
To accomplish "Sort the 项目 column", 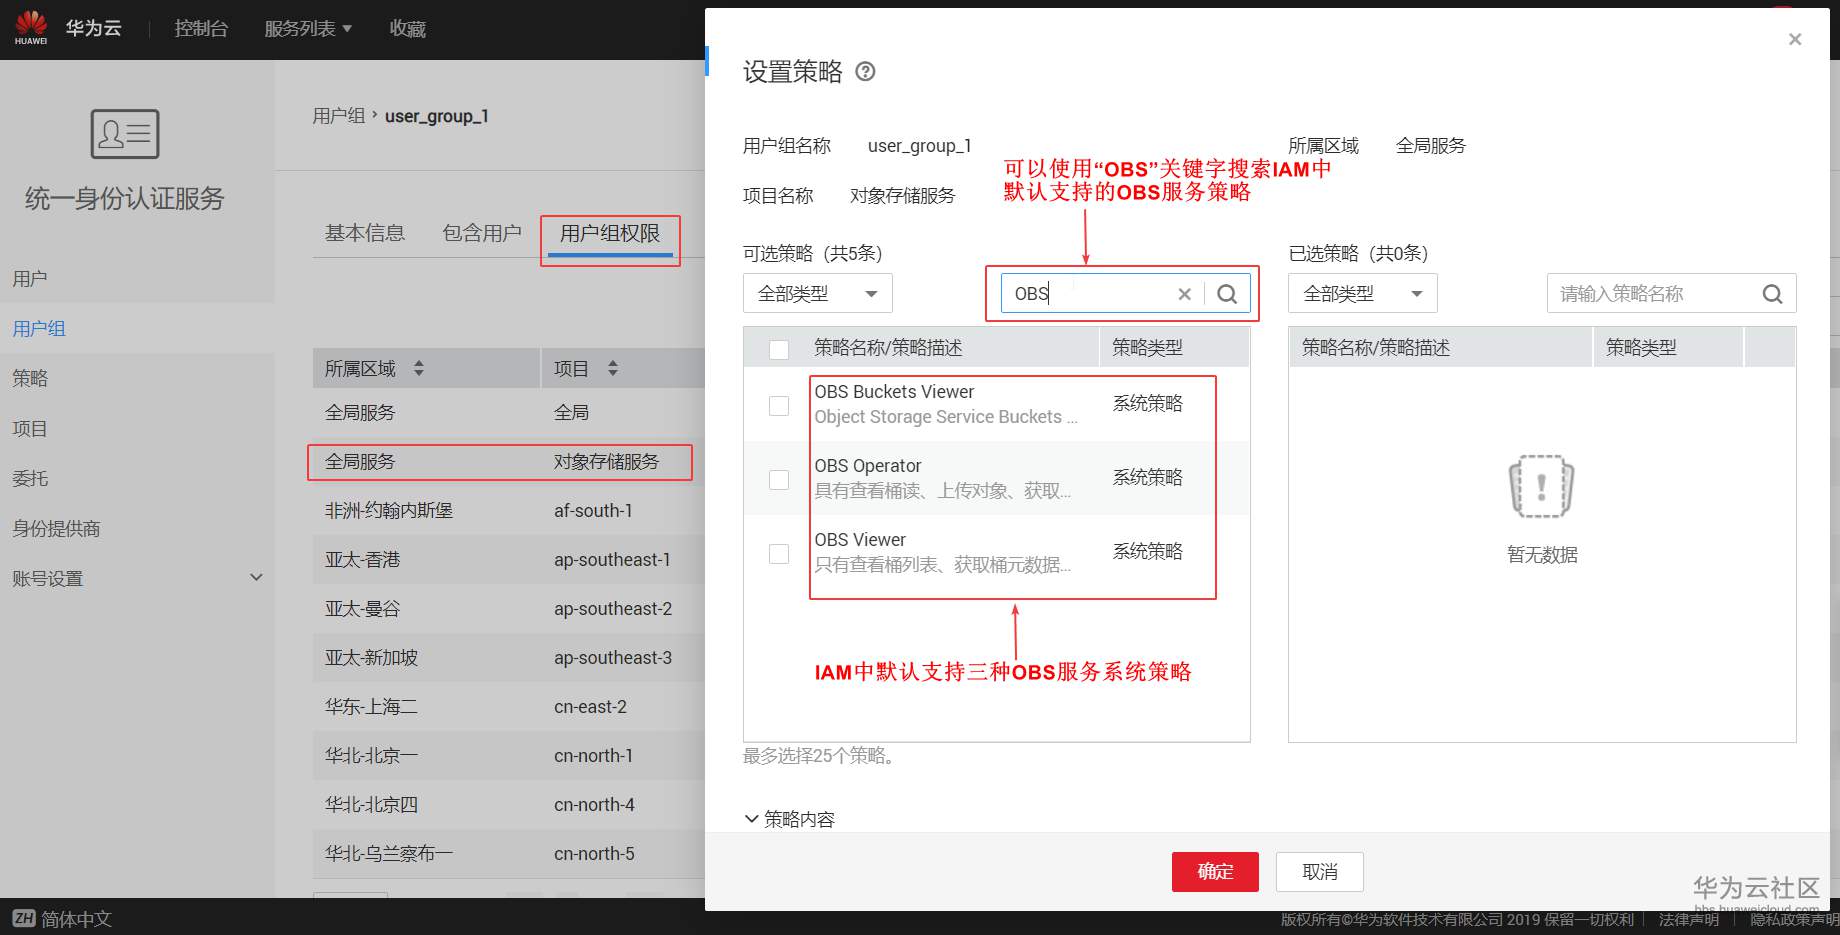I will point(613,369).
